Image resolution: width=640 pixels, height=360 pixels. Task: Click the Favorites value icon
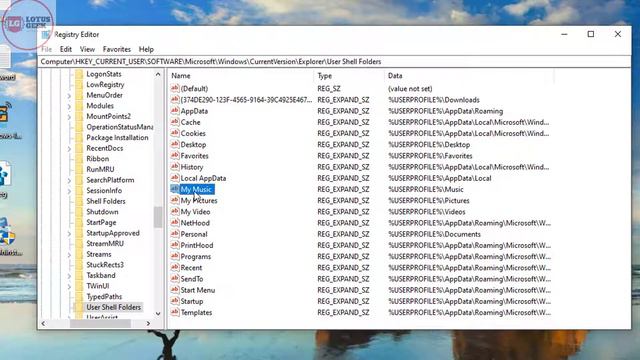175,156
